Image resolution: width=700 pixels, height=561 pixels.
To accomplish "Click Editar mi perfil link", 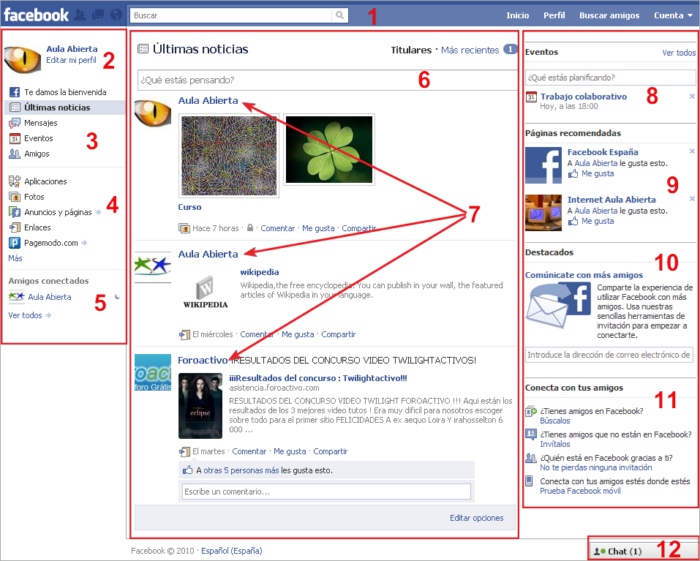I will click(x=71, y=60).
